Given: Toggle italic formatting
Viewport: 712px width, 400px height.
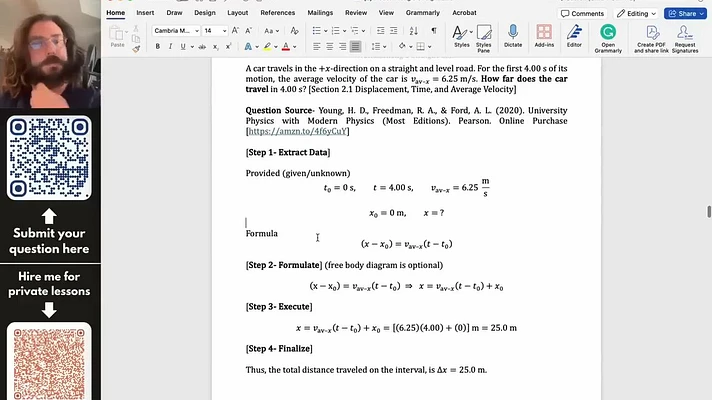Looking at the screenshot, I should click(170, 47).
